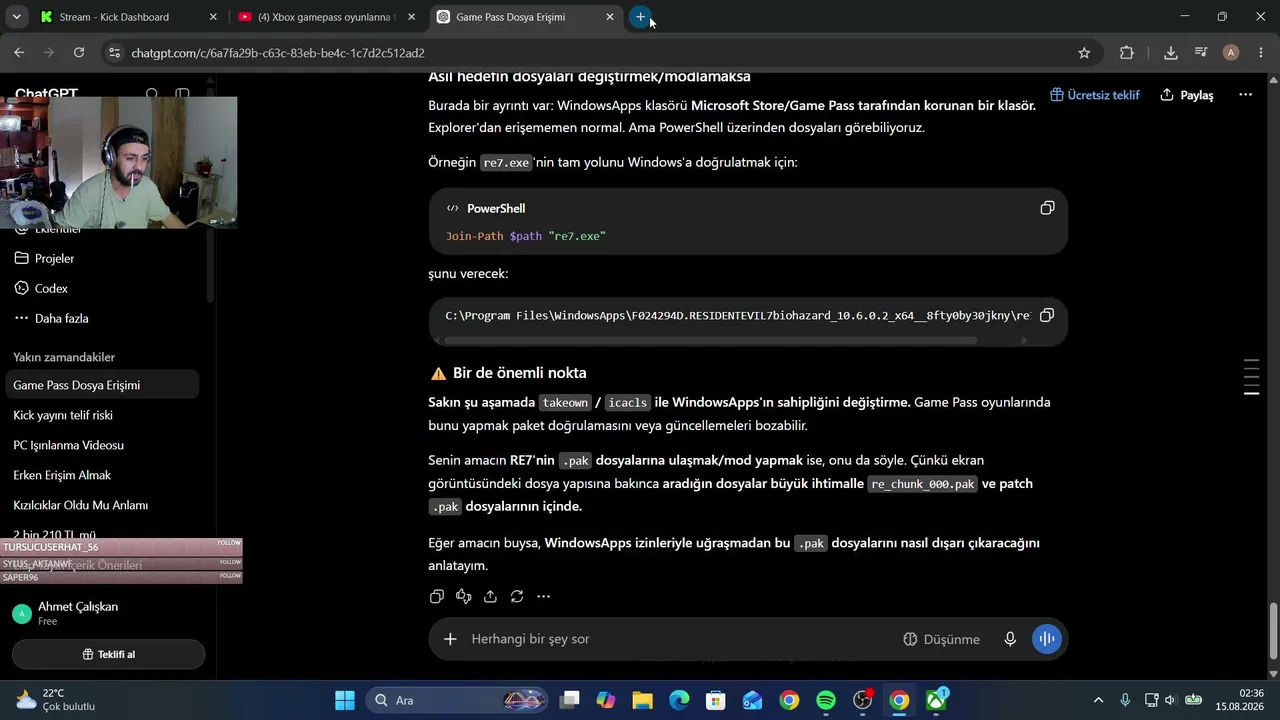1280x720 pixels.
Task: Open conversation options three-dot menu
Action: click(x=1245, y=95)
